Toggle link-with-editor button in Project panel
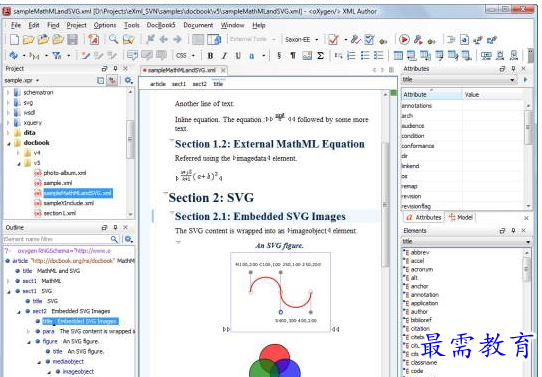Screen dimensions: 542x377 [x=112, y=81]
